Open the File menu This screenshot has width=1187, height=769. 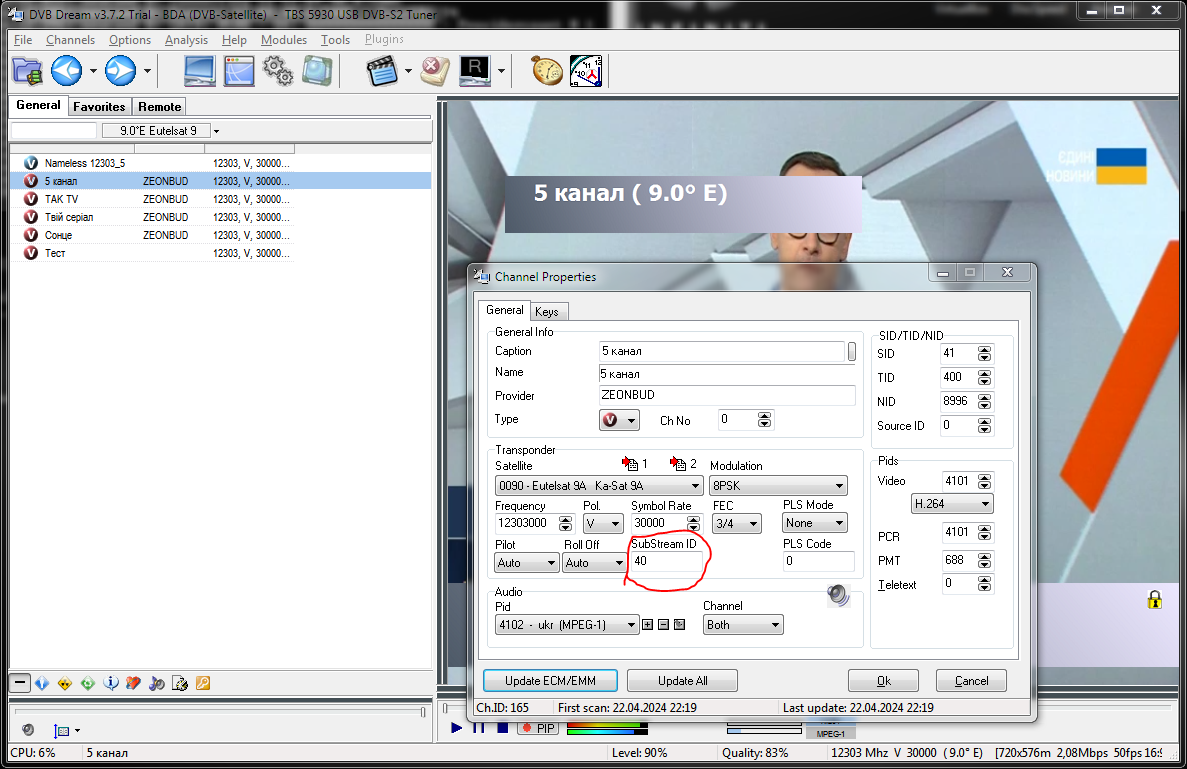[x=23, y=39]
